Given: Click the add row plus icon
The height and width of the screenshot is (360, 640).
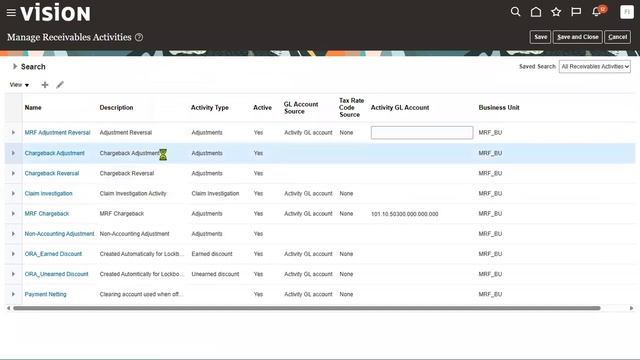Looking at the screenshot, I should (x=45, y=85).
